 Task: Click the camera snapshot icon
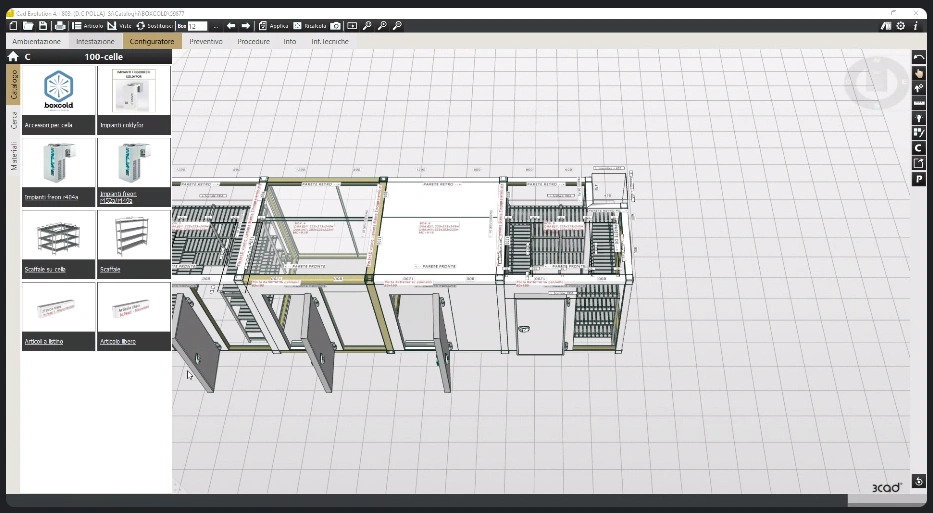[336, 26]
